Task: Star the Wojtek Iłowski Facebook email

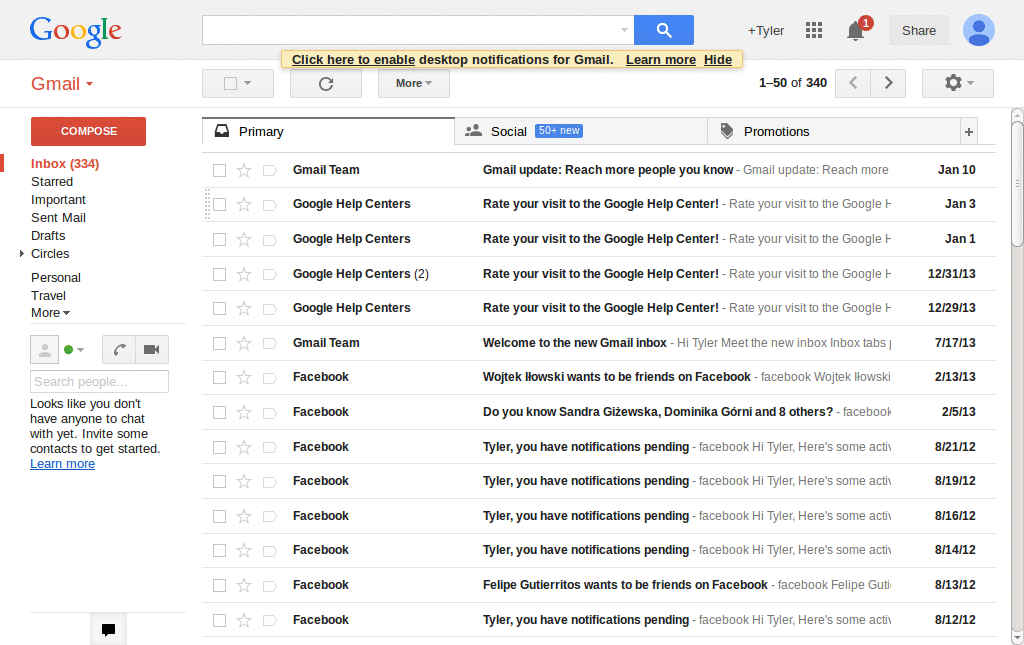Action: pyautogui.click(x=244, y=377)
